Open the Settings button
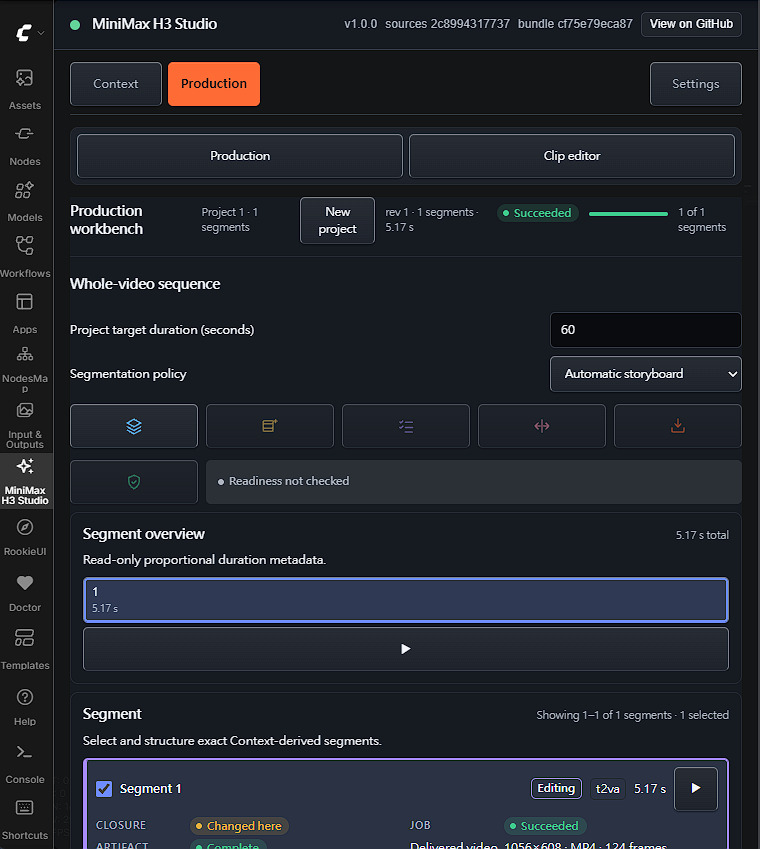 pyautogui.click(x=696, y=84)
